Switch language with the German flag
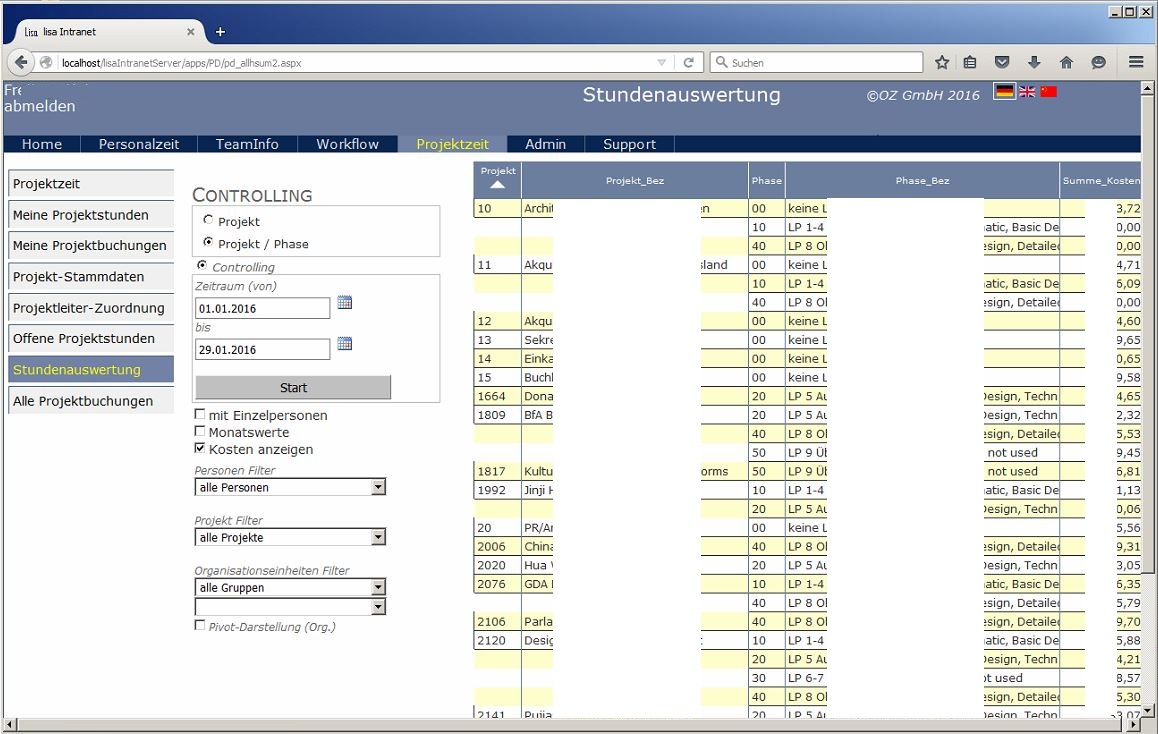 coord(1004,92)
